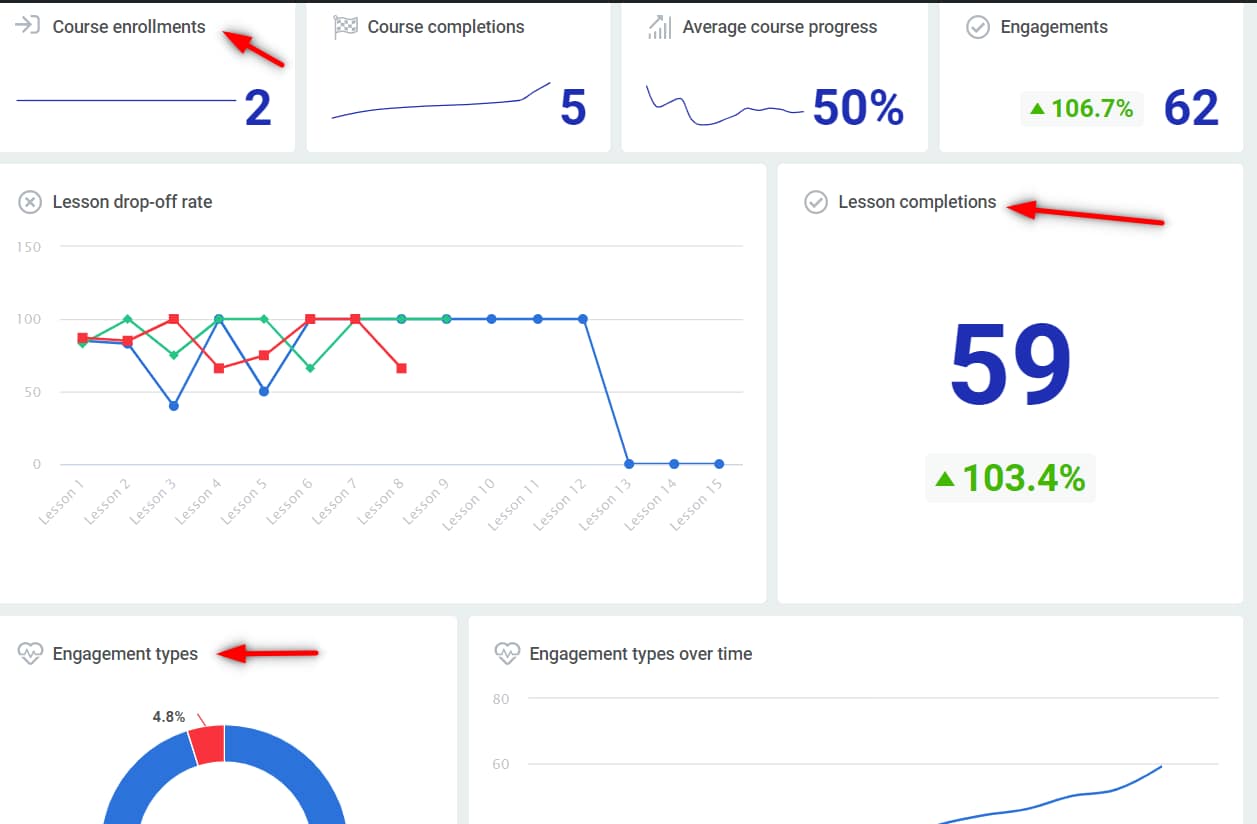Click the blue data point at Lesson 12

click(x=583, y=319)
